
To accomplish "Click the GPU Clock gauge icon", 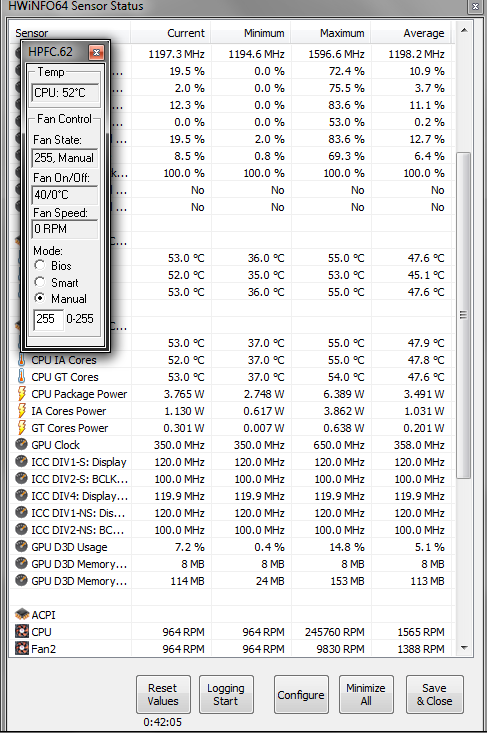I will point(21,444).
